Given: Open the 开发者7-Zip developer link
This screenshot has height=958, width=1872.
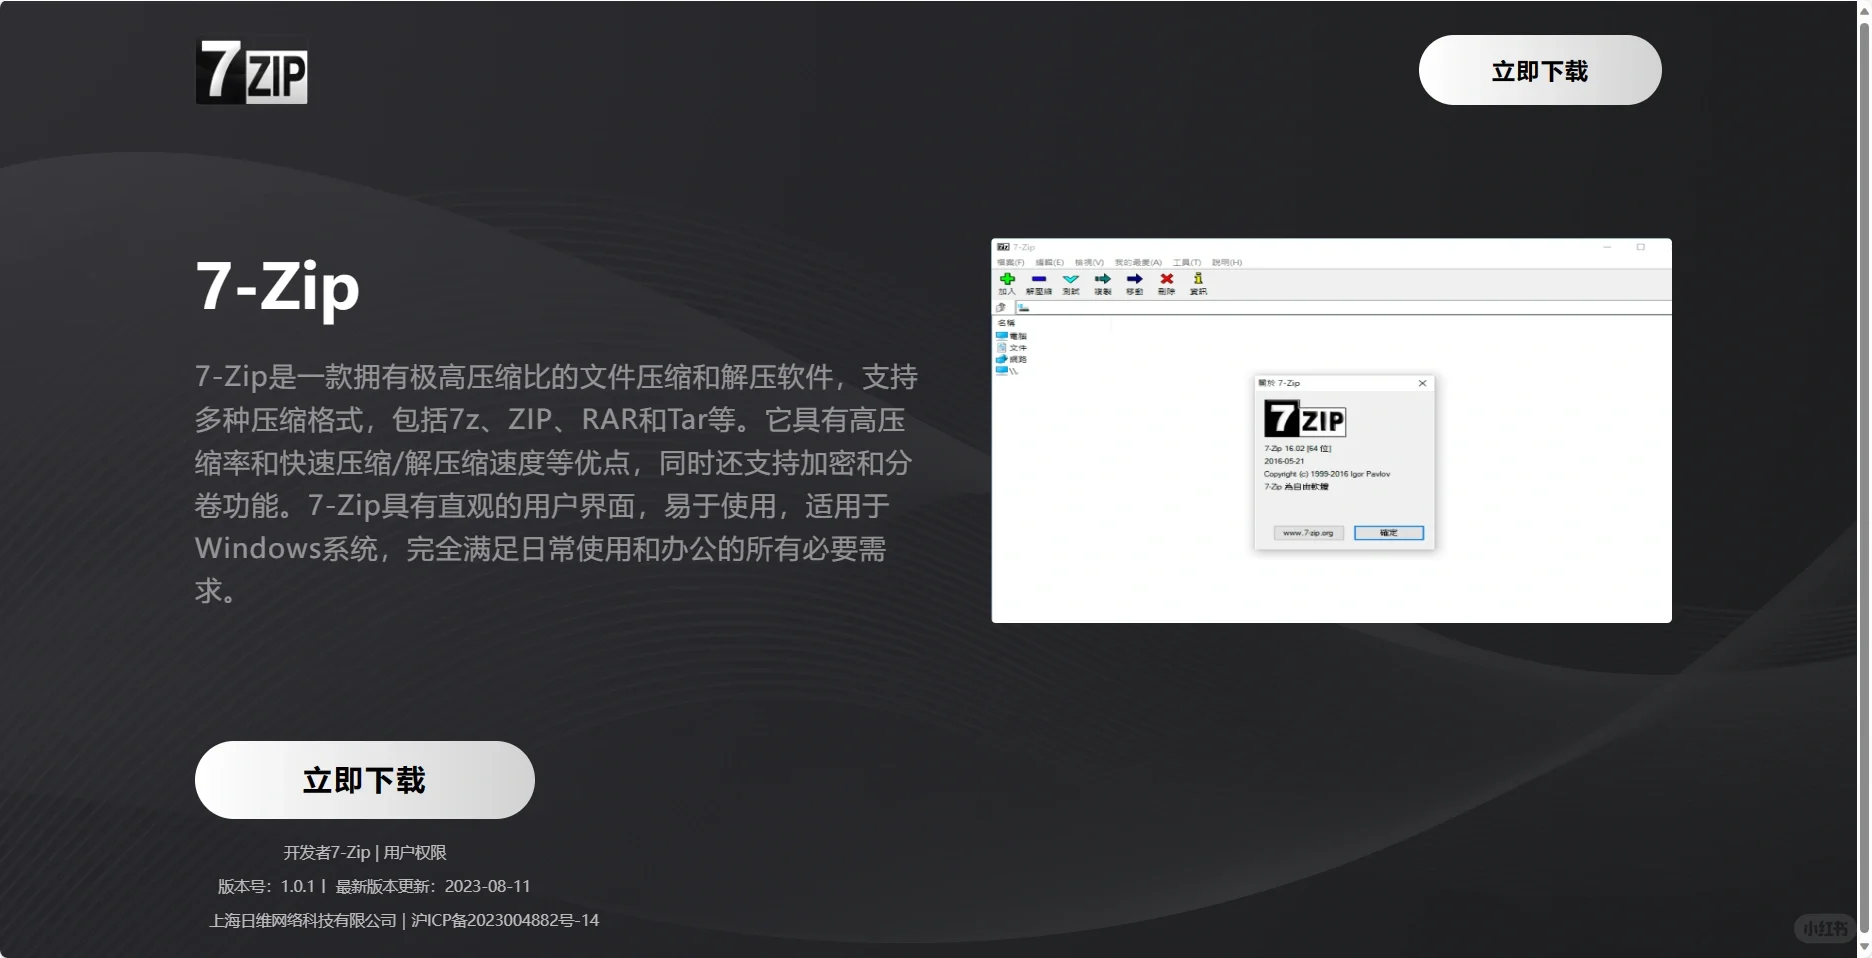Looking at the screenshot, I should 327,853.
